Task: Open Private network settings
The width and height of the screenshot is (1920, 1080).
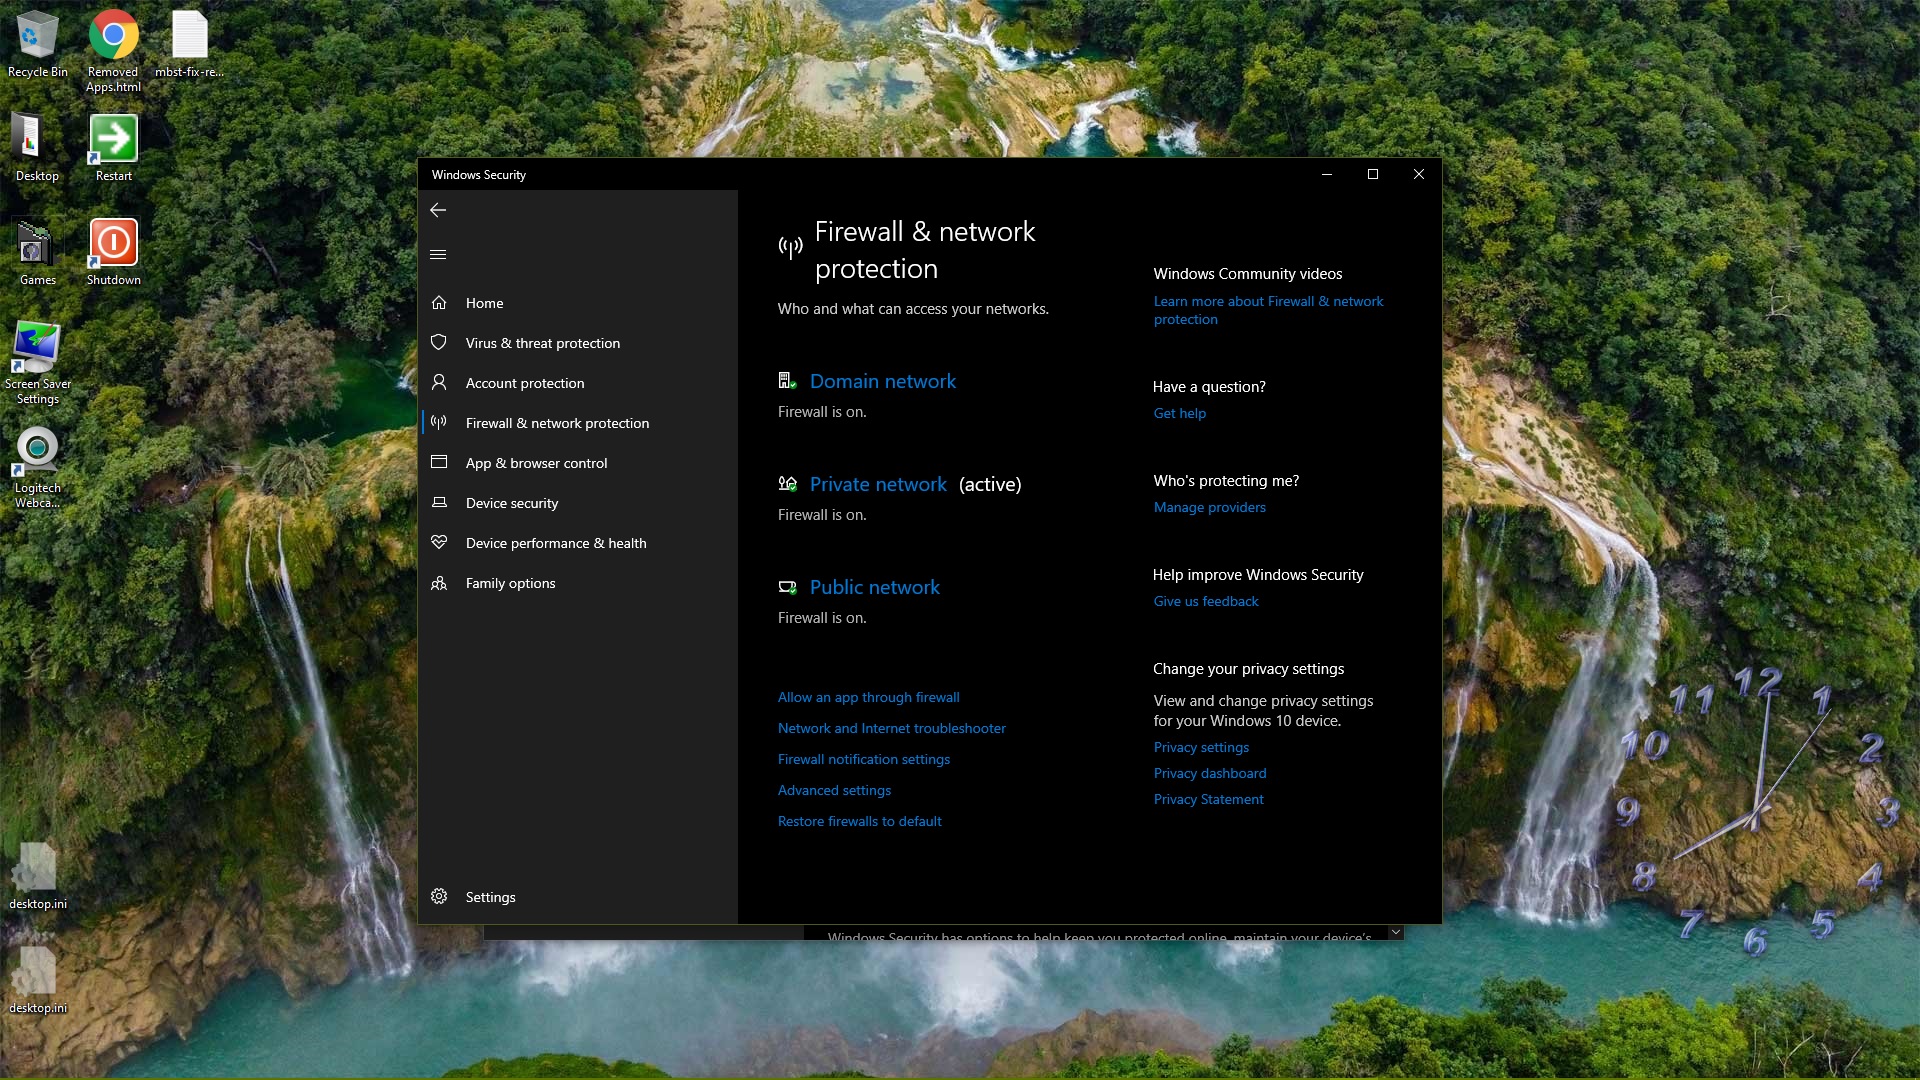Action: 877,484
